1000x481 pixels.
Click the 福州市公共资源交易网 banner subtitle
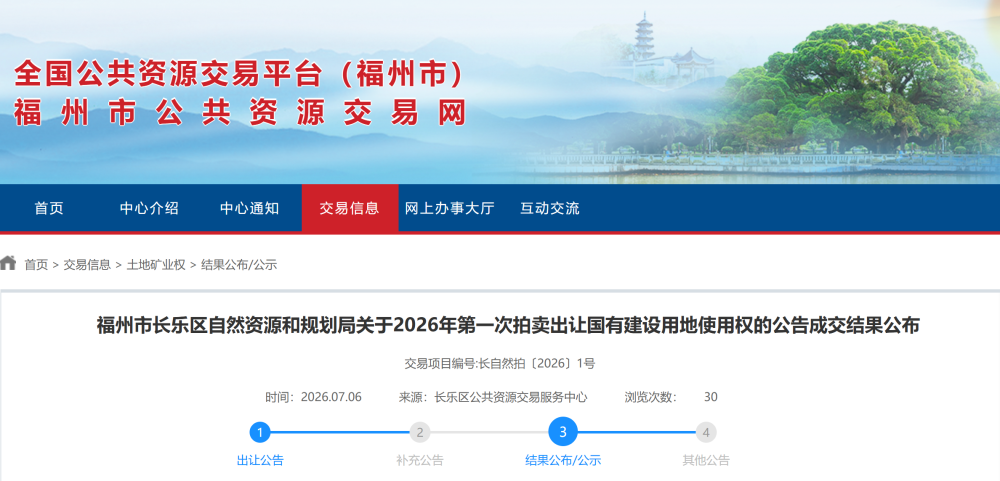(x=240, y=112)
